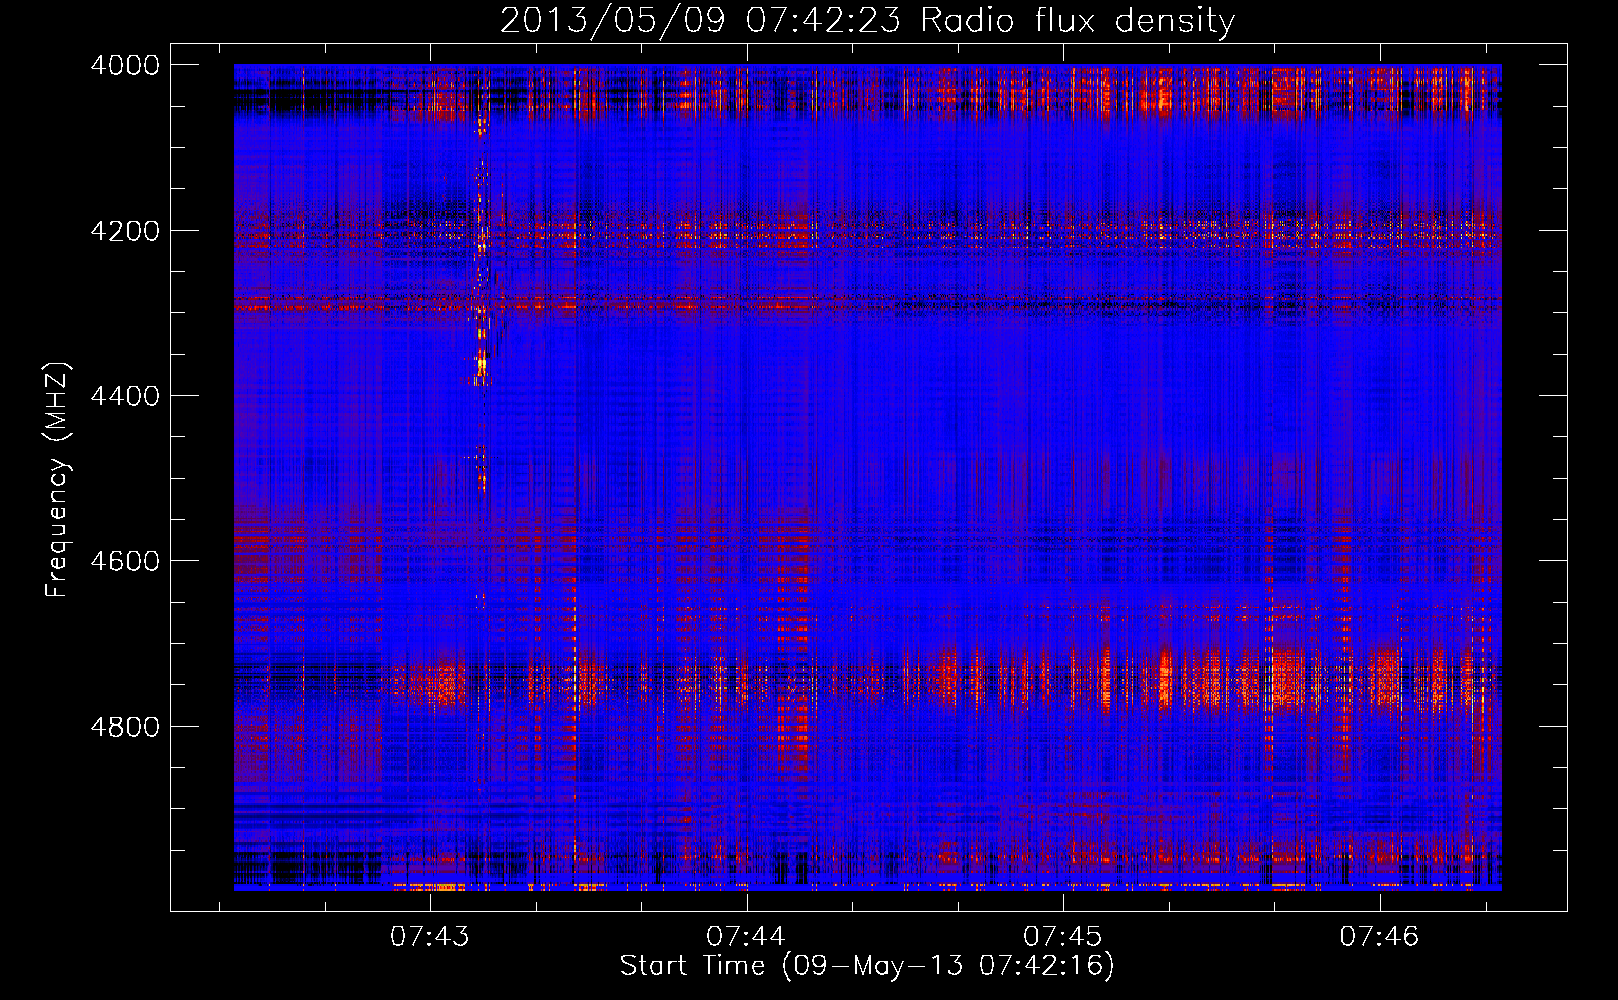
Task: Click the 'Frequency (MHZ)' y-axis label
Action: tap(57, 480)
